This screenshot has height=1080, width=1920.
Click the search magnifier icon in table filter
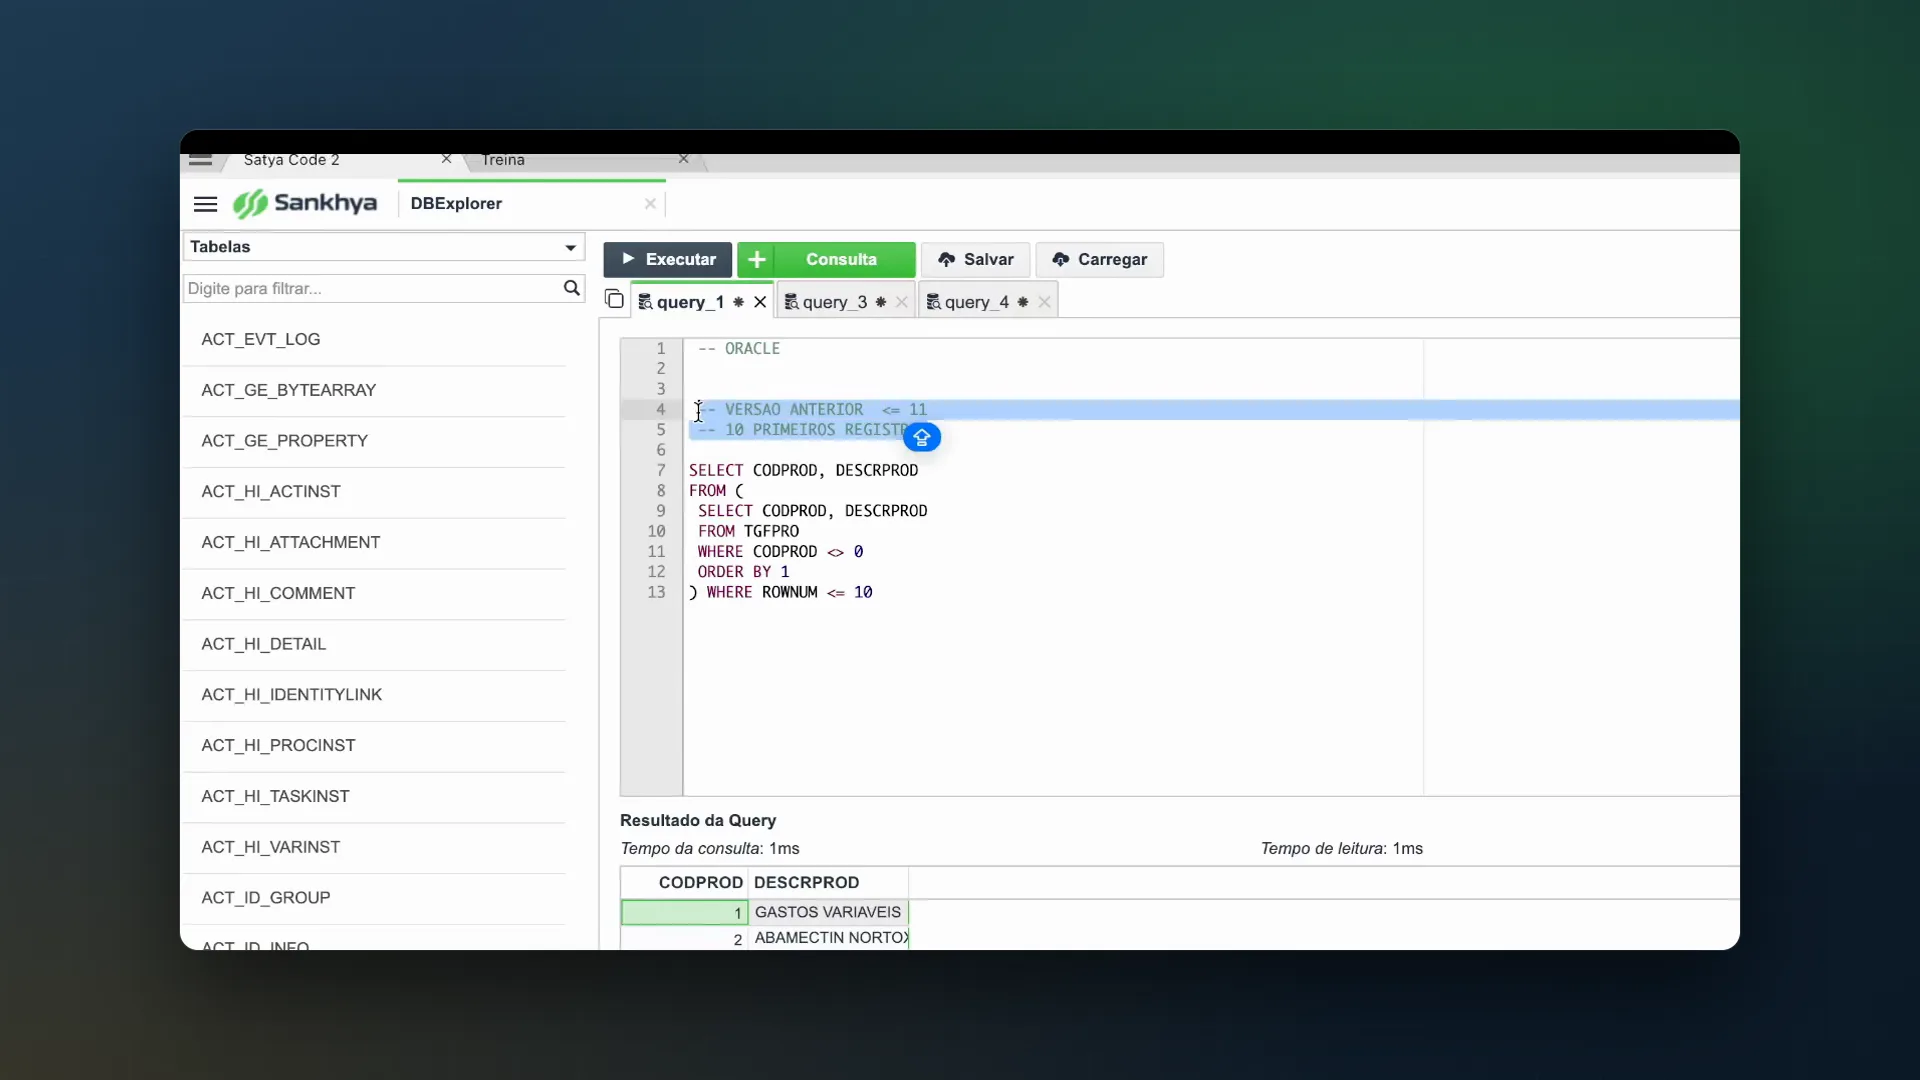coord(571,288)
